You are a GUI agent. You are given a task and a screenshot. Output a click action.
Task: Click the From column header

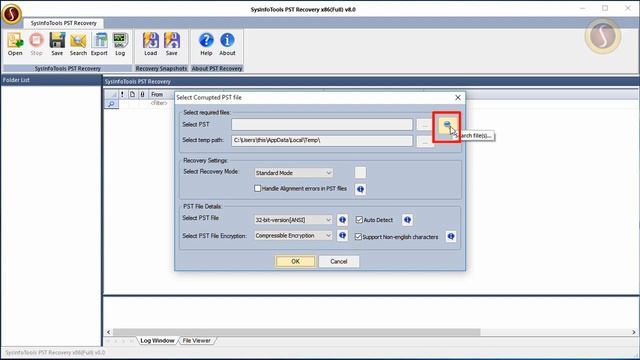[x=157, y=94]
